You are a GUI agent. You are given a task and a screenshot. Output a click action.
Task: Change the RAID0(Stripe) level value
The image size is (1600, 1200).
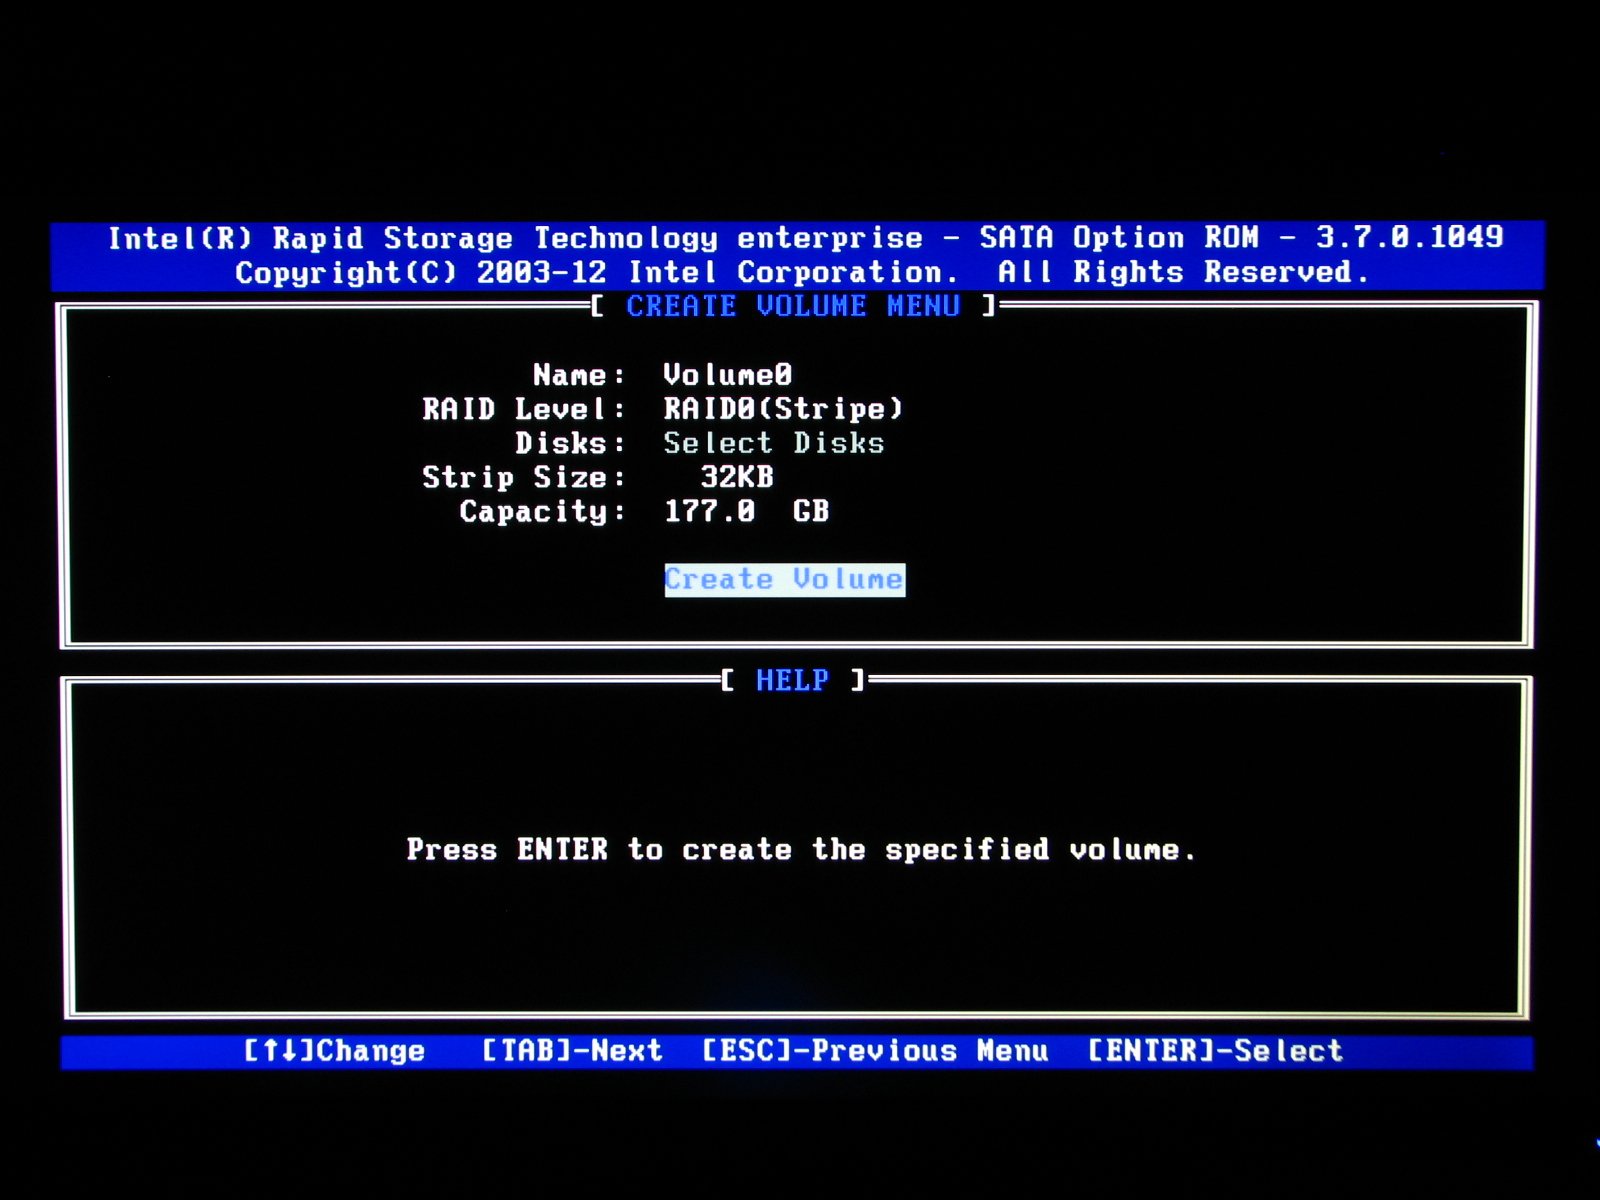783,409
